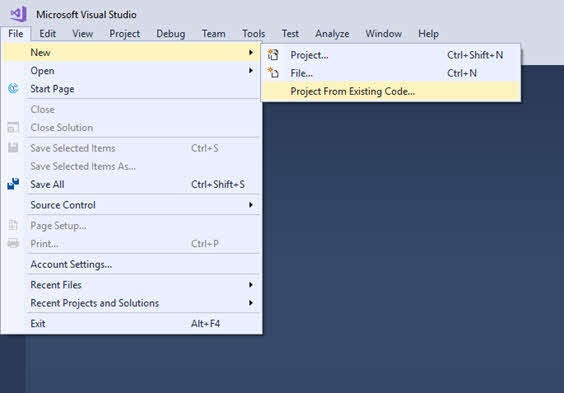Click the Visual Studio logo icon
564x393 pixels.
(18, 14)
